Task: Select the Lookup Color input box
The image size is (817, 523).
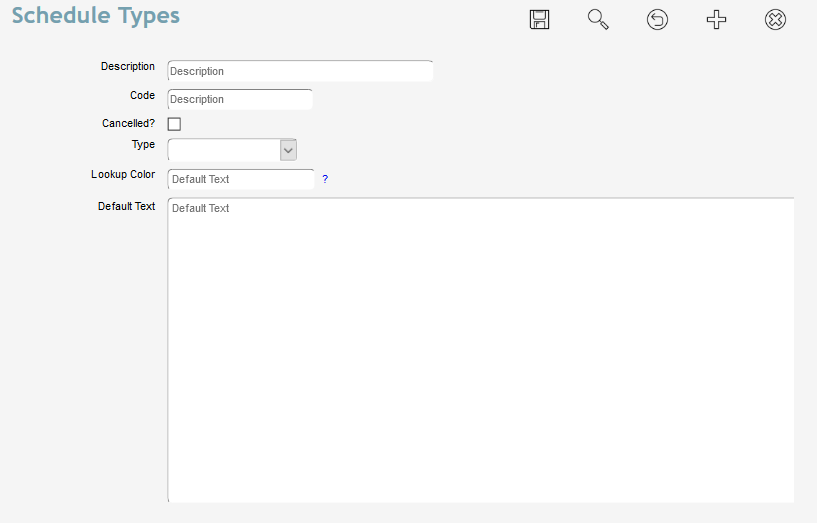Action: point(241,179)
